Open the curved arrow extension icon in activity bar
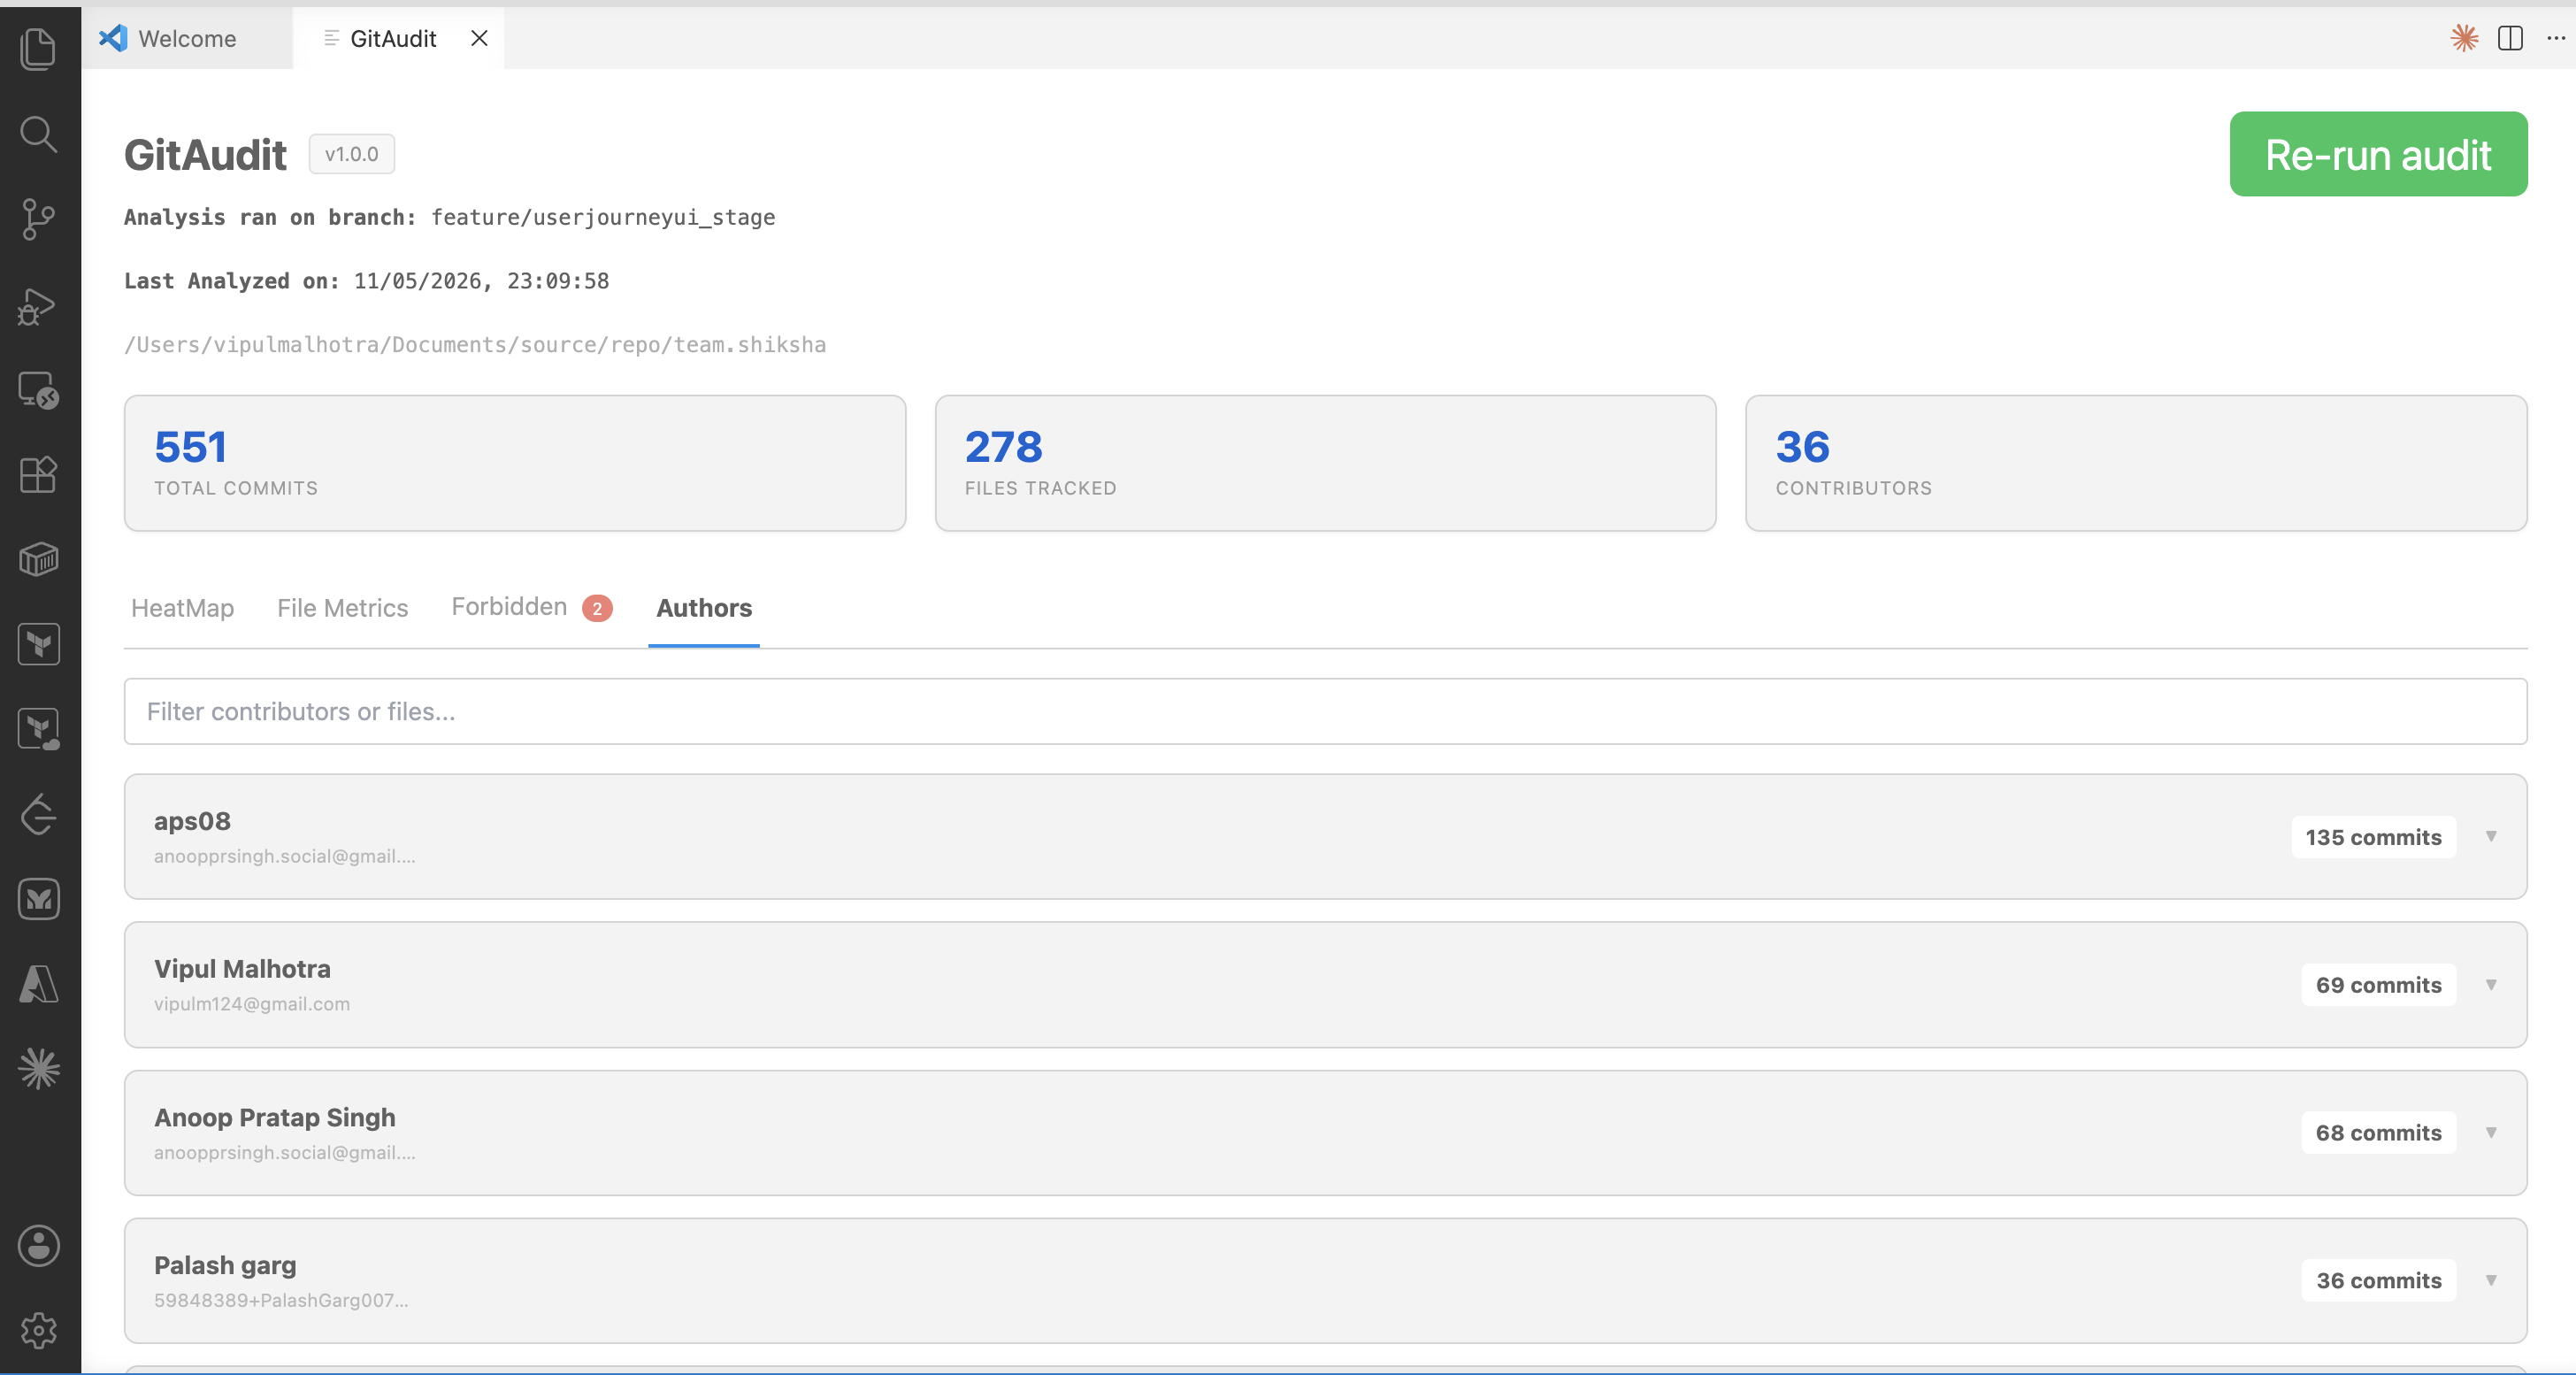The height and width of the screenshot is (1375, 2576). coord(38,814)
